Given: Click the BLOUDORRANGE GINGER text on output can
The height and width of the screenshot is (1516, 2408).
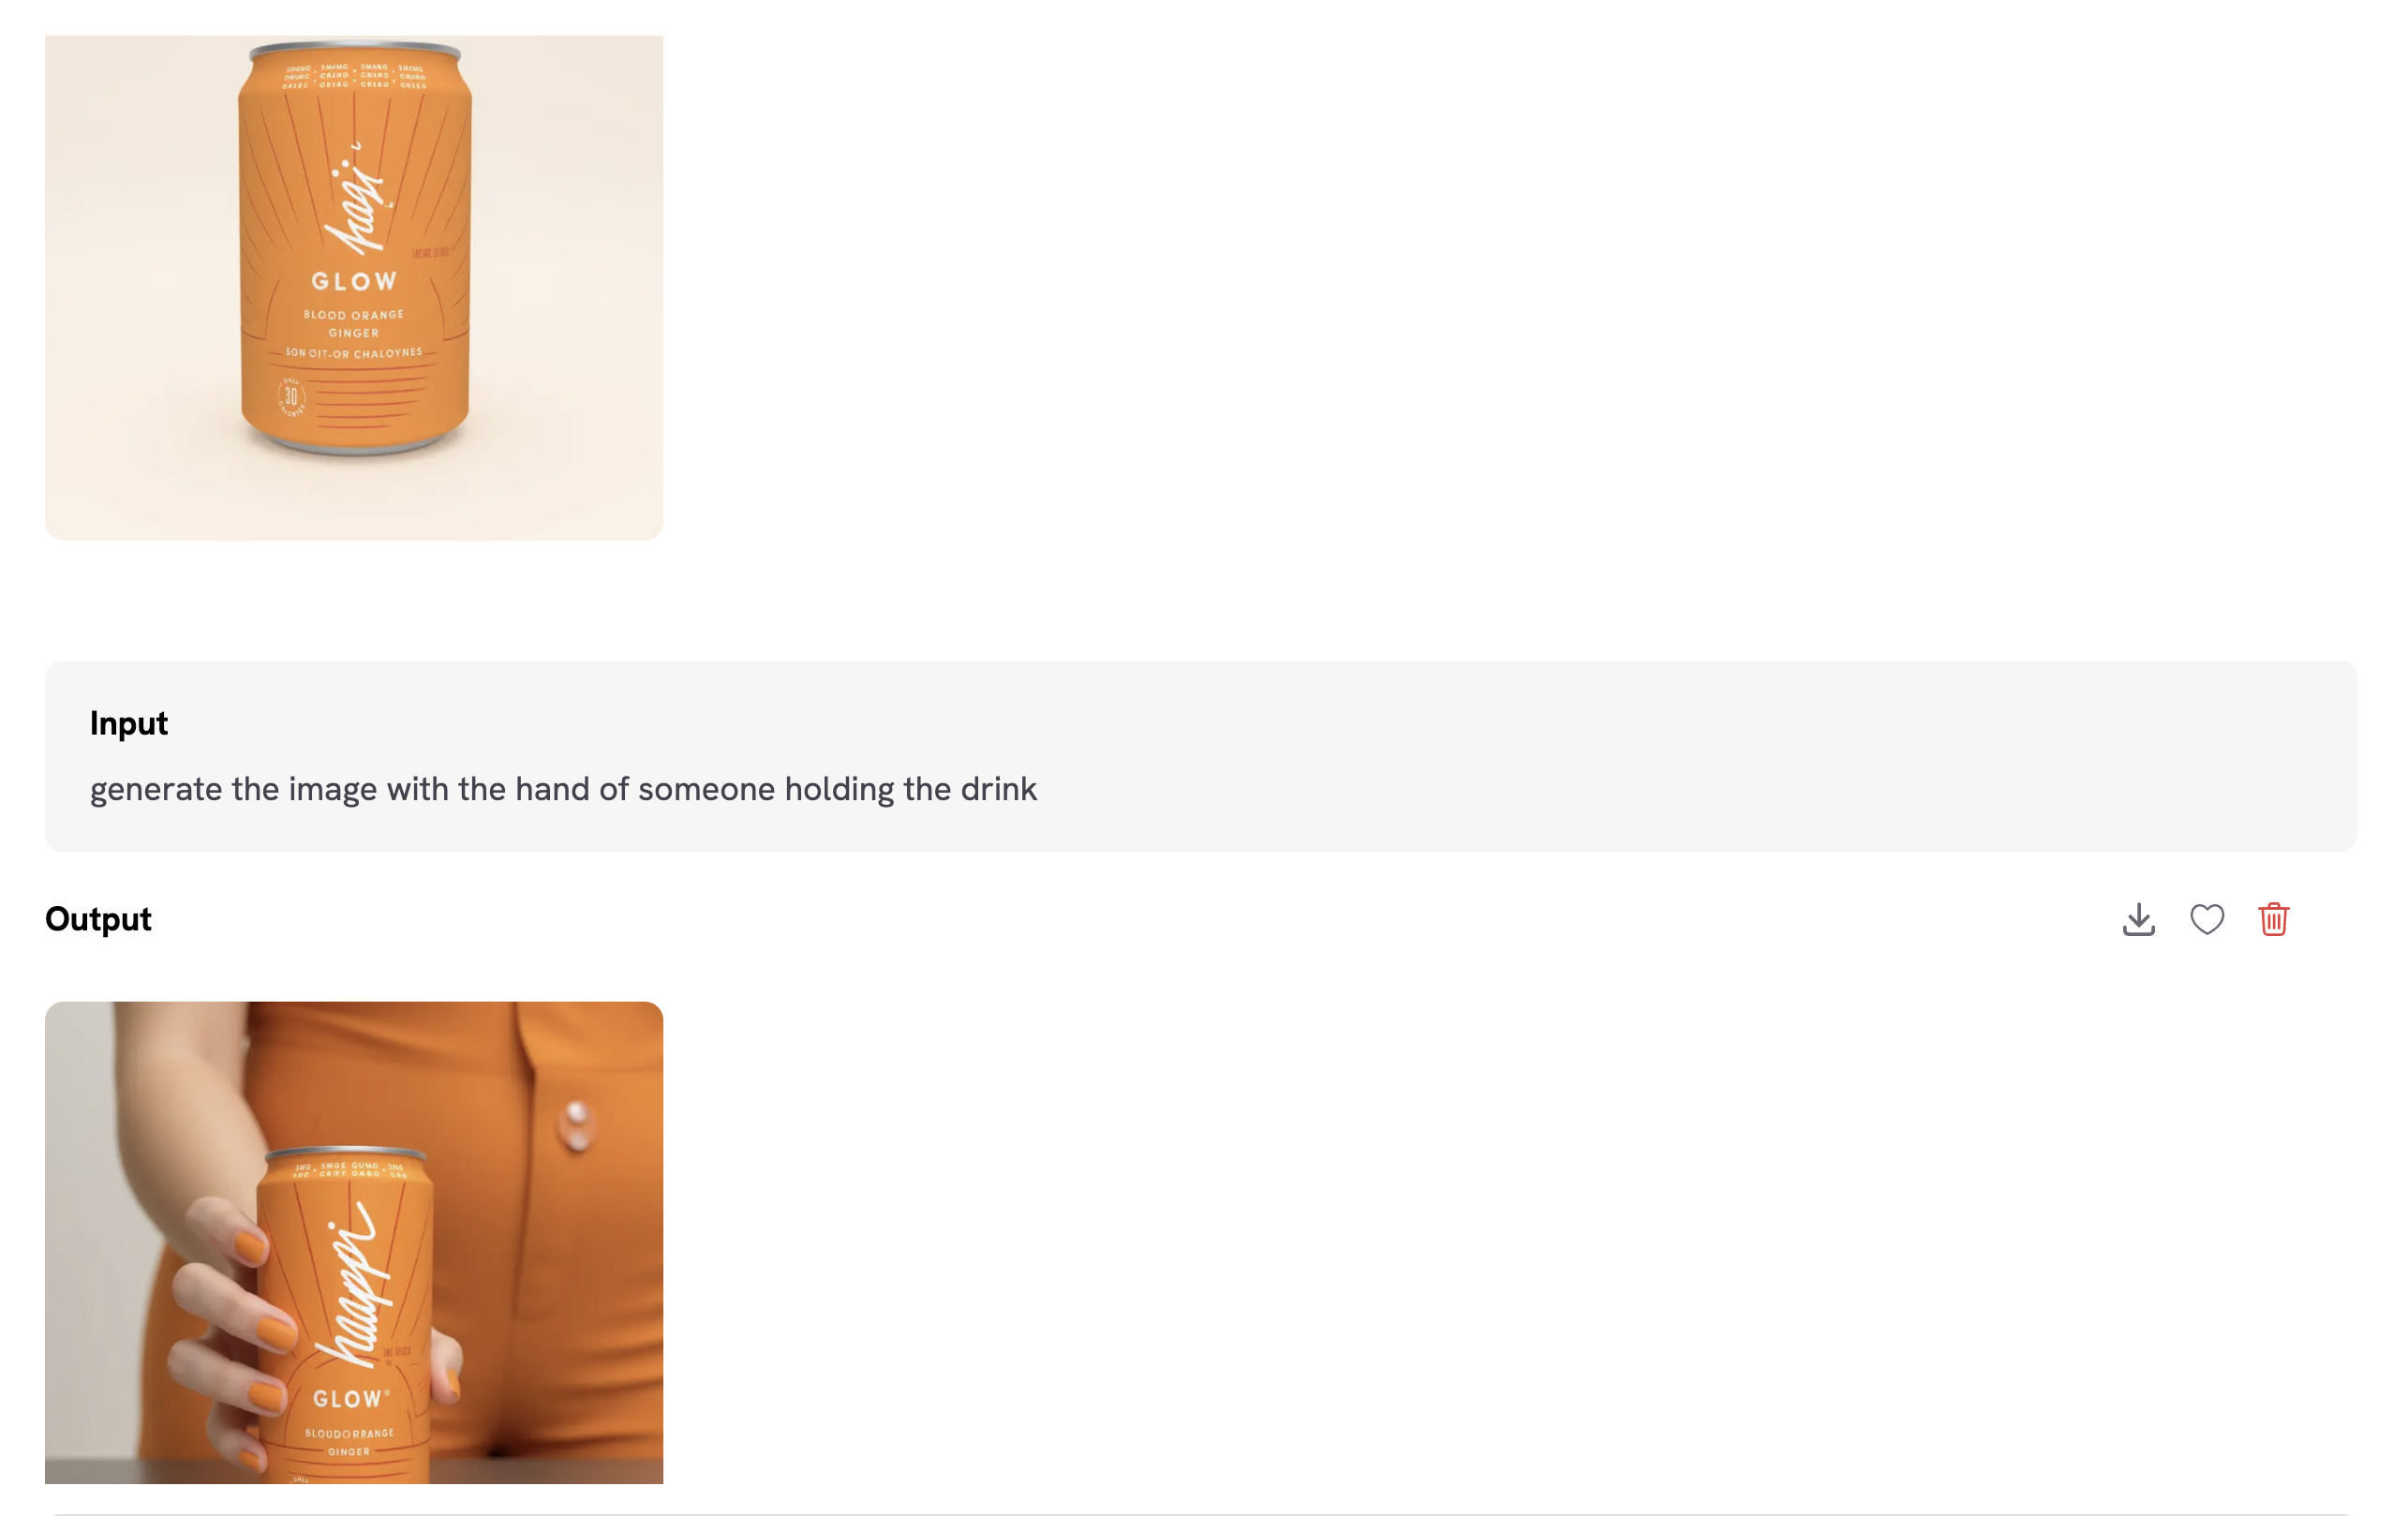Looking at the screenshot, I should tap(349, 1442).
